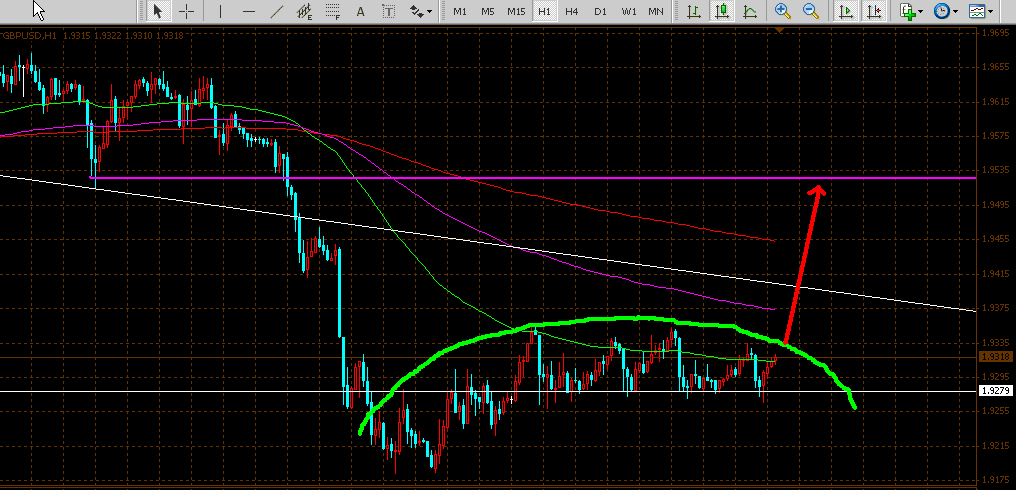Viewport: 1016px width, 490px height.
Task: Pick the Text Label (T) tool
Action: (x=388, y=11)
